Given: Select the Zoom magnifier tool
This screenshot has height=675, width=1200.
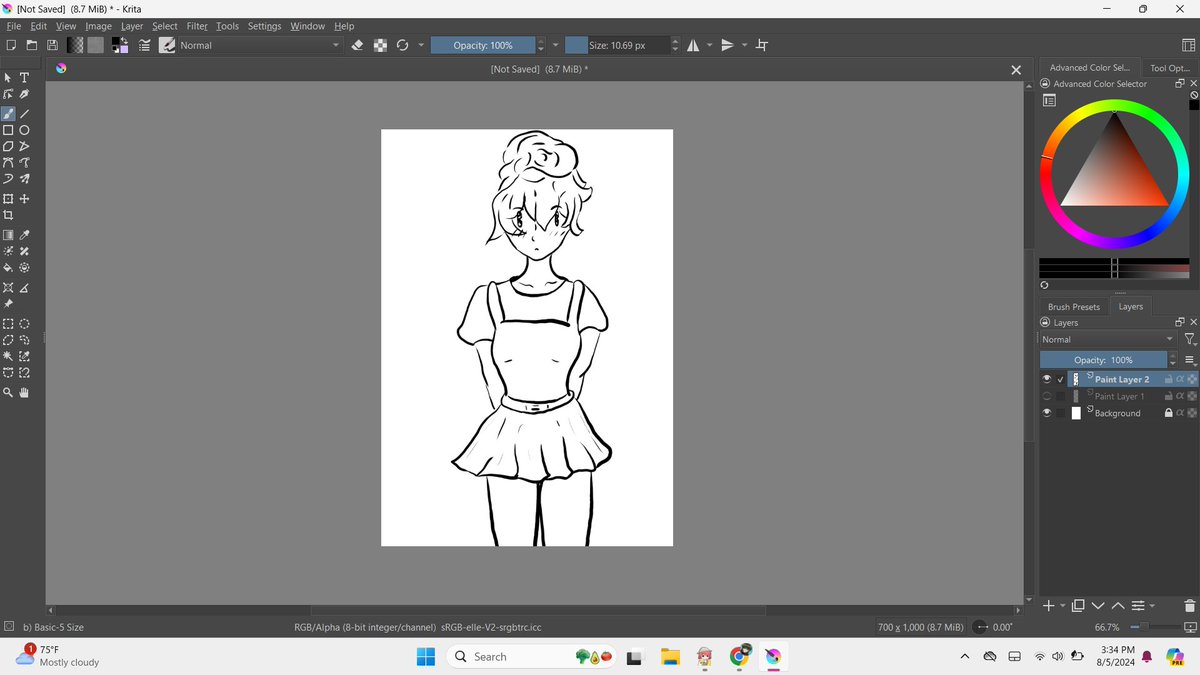Looking at the screenshot, I should [8, 393].
